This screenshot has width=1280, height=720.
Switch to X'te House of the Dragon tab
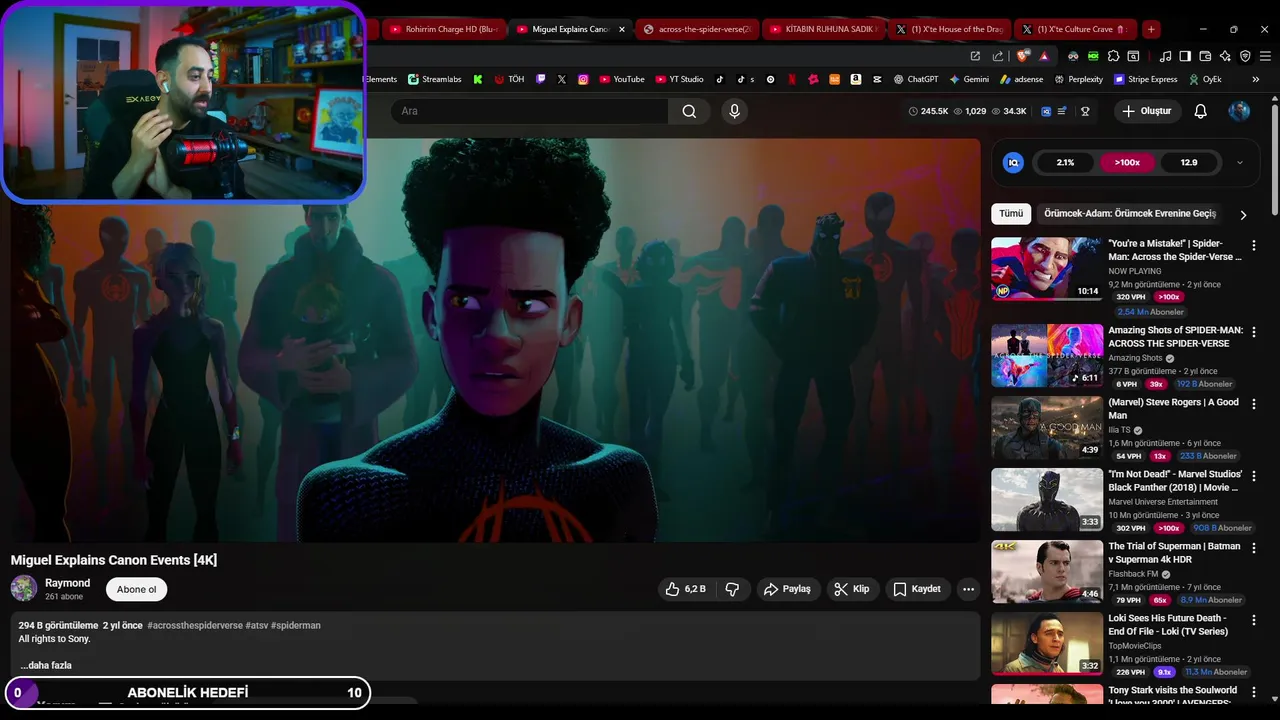click(x=950, y=29)
